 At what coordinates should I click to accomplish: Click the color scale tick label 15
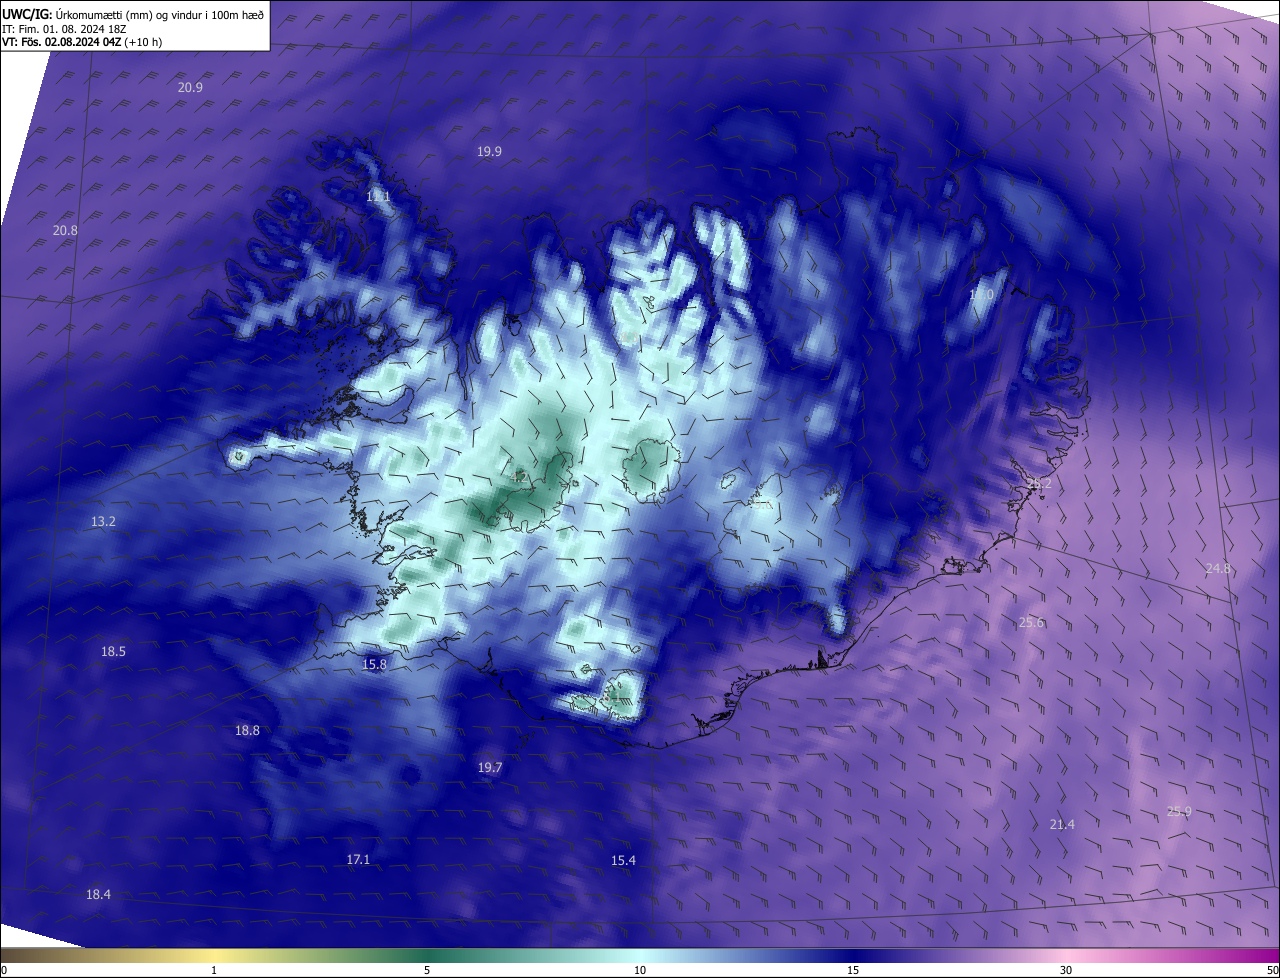(853, 970)
